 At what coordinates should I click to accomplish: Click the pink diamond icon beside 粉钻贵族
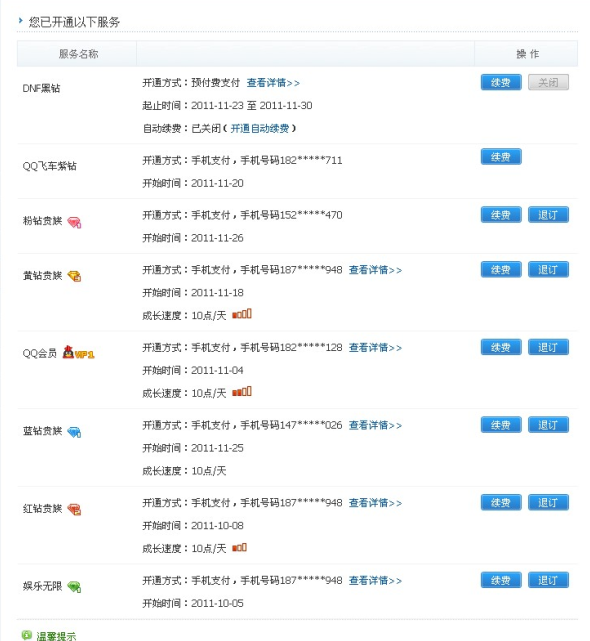pyautogui.click(x=74, y=222)
